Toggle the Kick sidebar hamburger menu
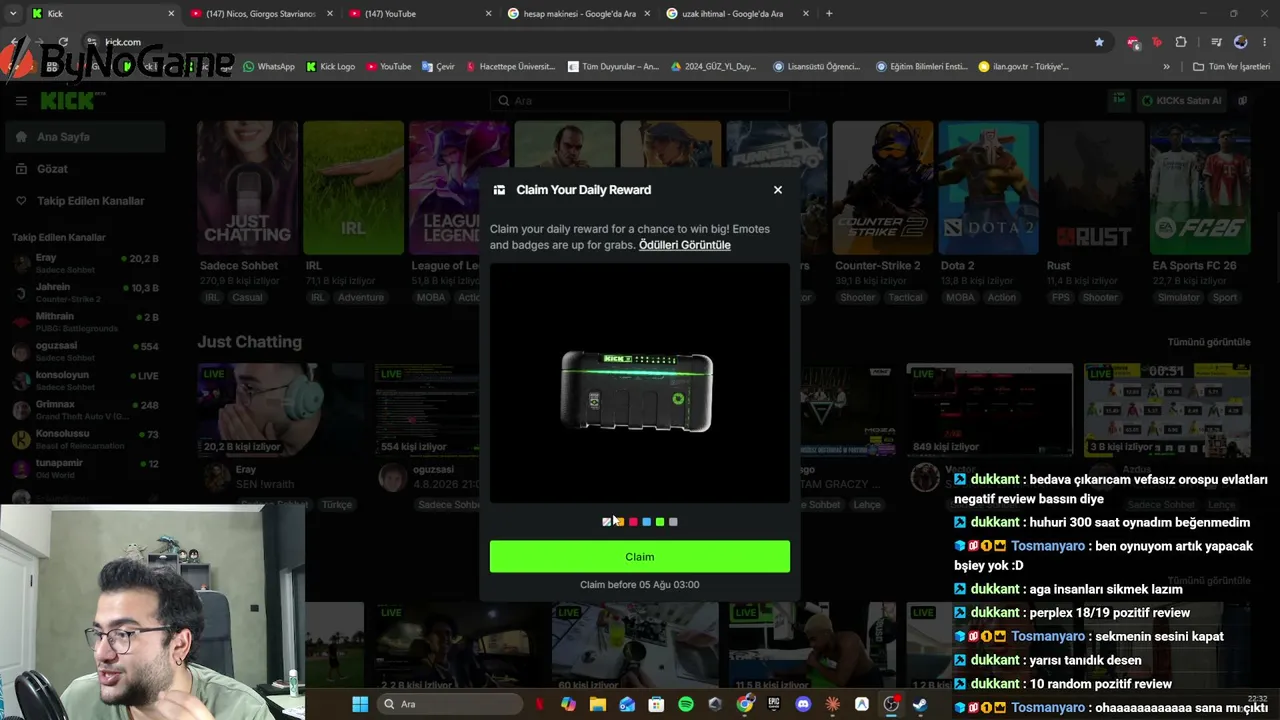The height and width of the screenshot is (720, 1280). point(21,101)
